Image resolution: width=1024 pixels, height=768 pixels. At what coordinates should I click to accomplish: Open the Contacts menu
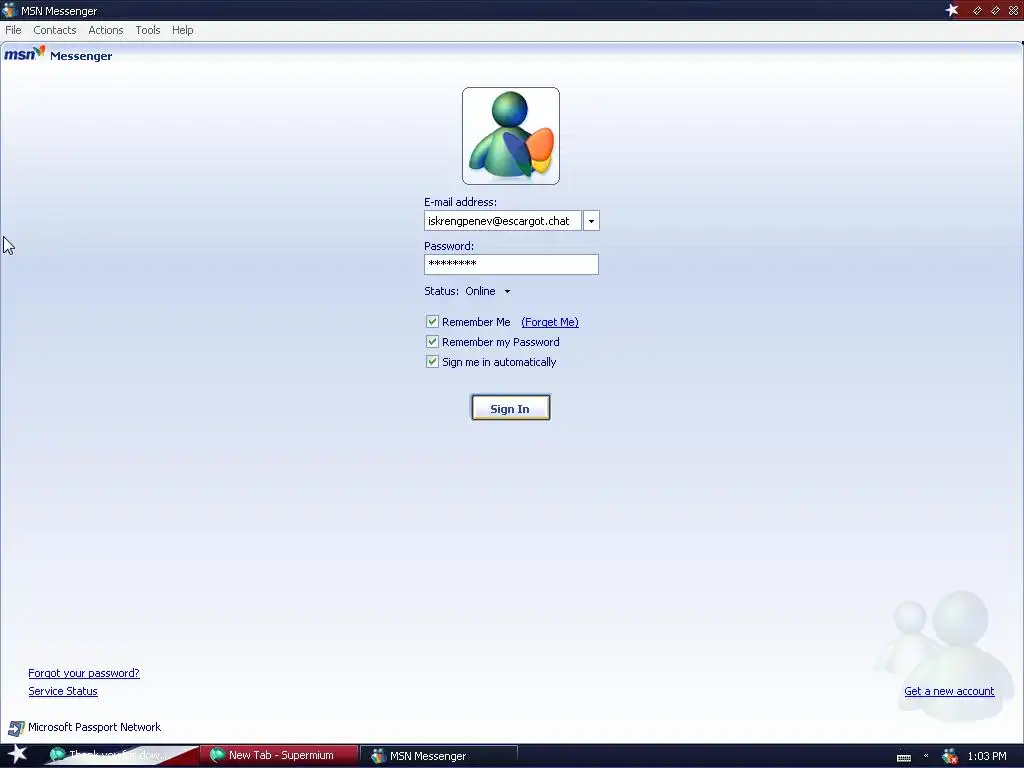[55, 30]
